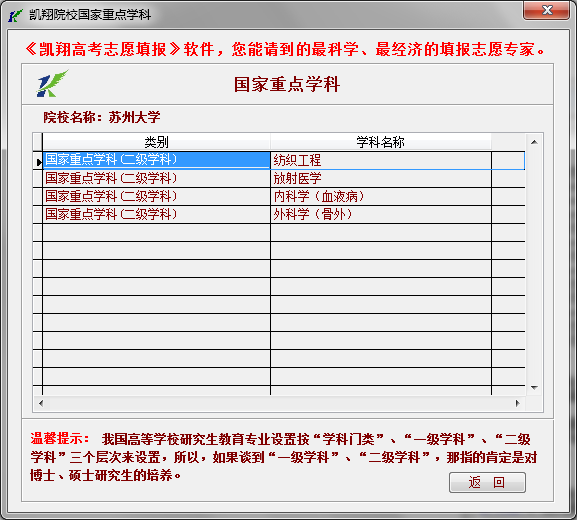
Task: Click the 温馨提示 label
Action: click(x=60, y=439)
